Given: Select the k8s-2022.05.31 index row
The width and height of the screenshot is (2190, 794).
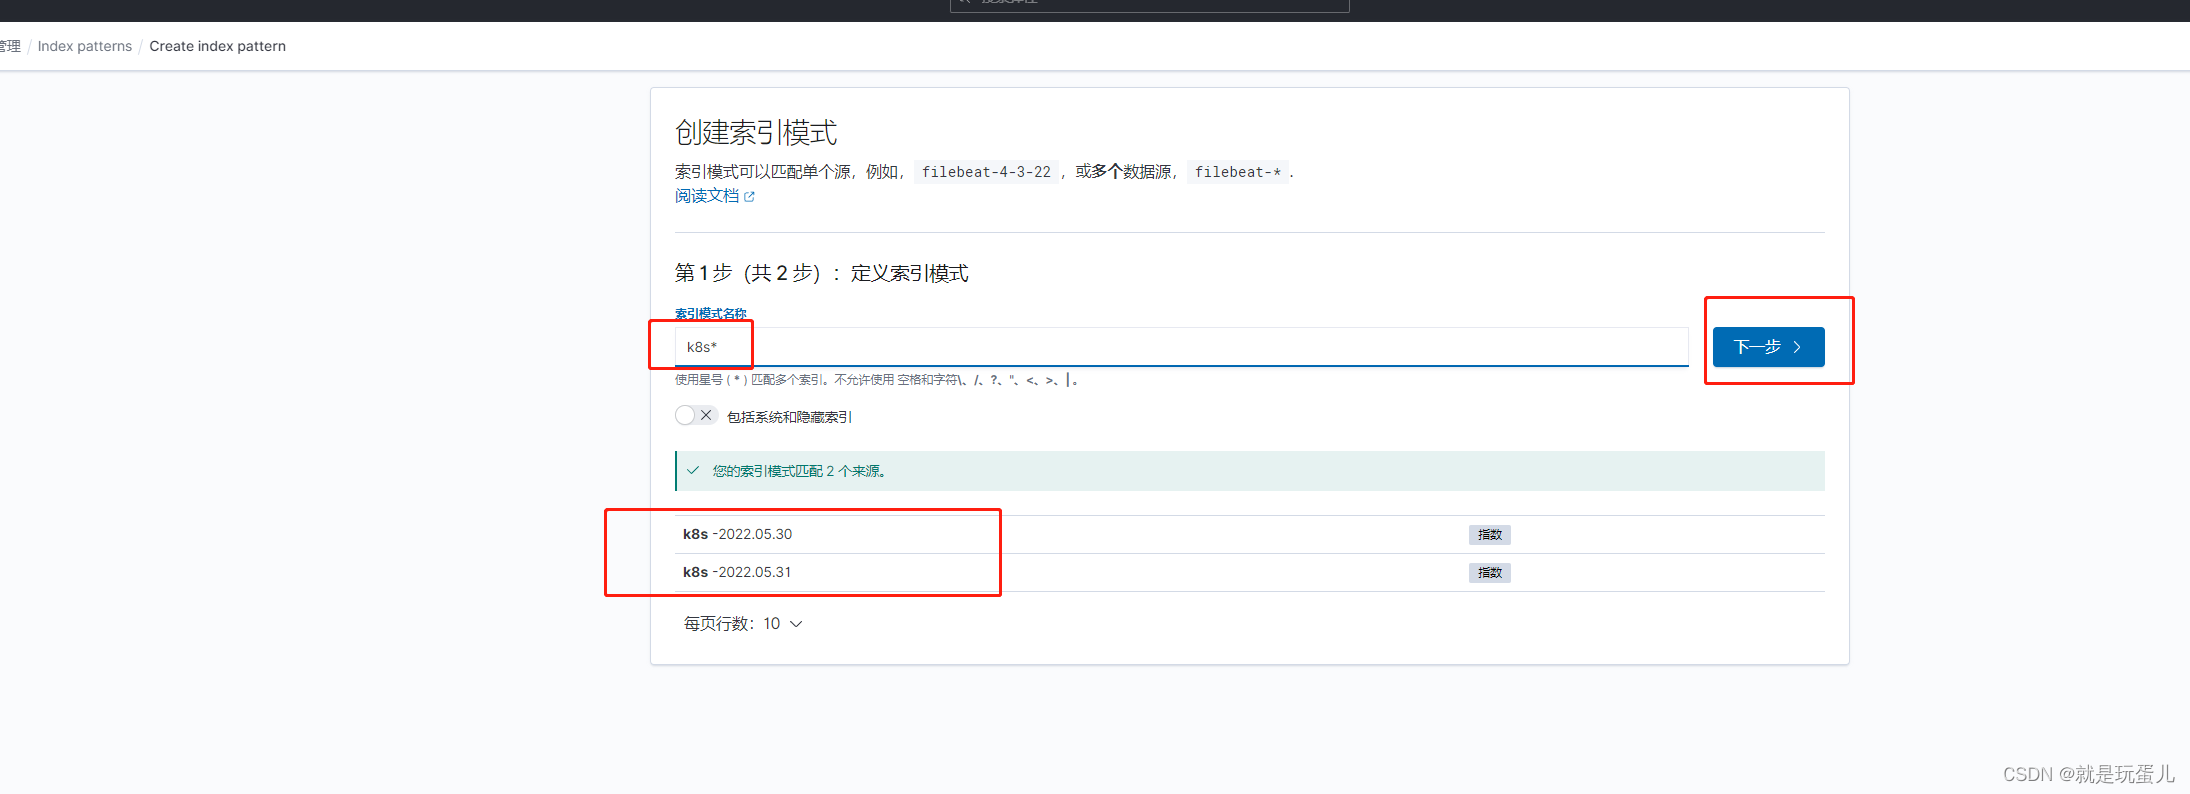Looking at the screenshot, I should click(x=1250, y=572).
